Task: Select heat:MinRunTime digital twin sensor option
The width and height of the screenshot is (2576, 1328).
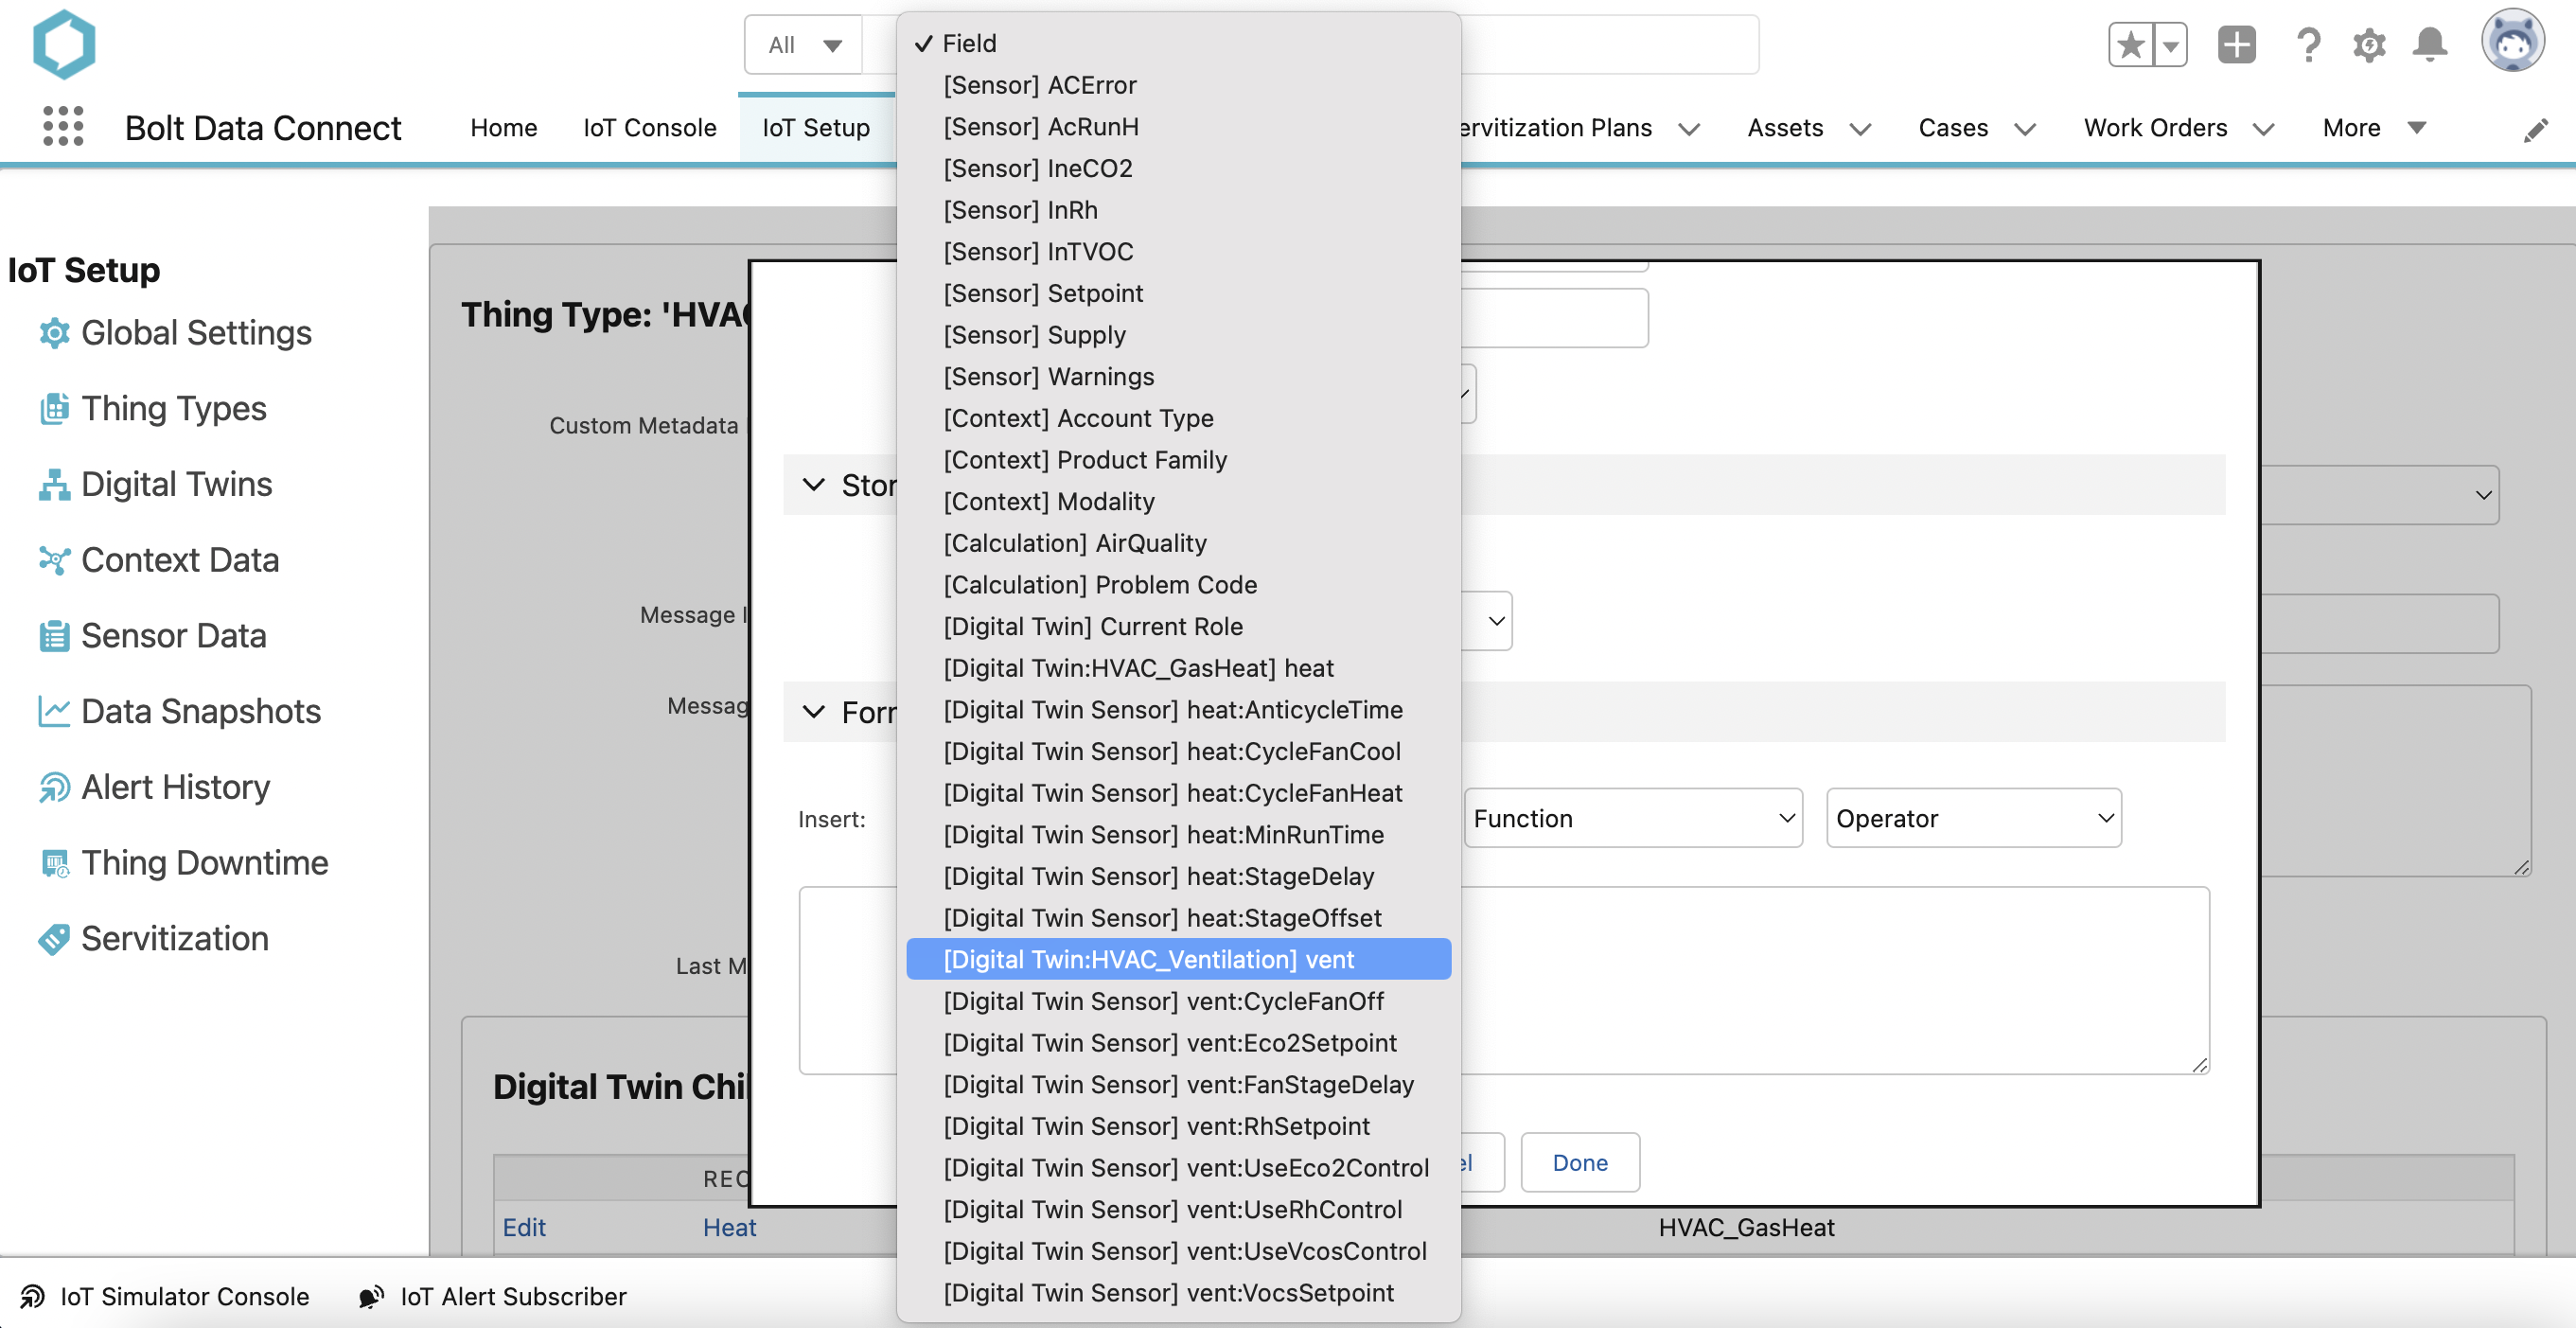Action: (1178, 834)
